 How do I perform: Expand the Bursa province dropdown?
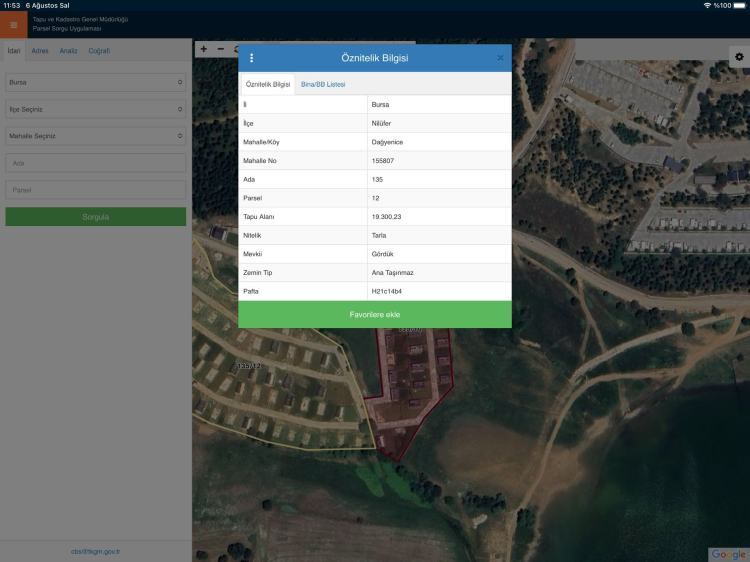[95, 82]
